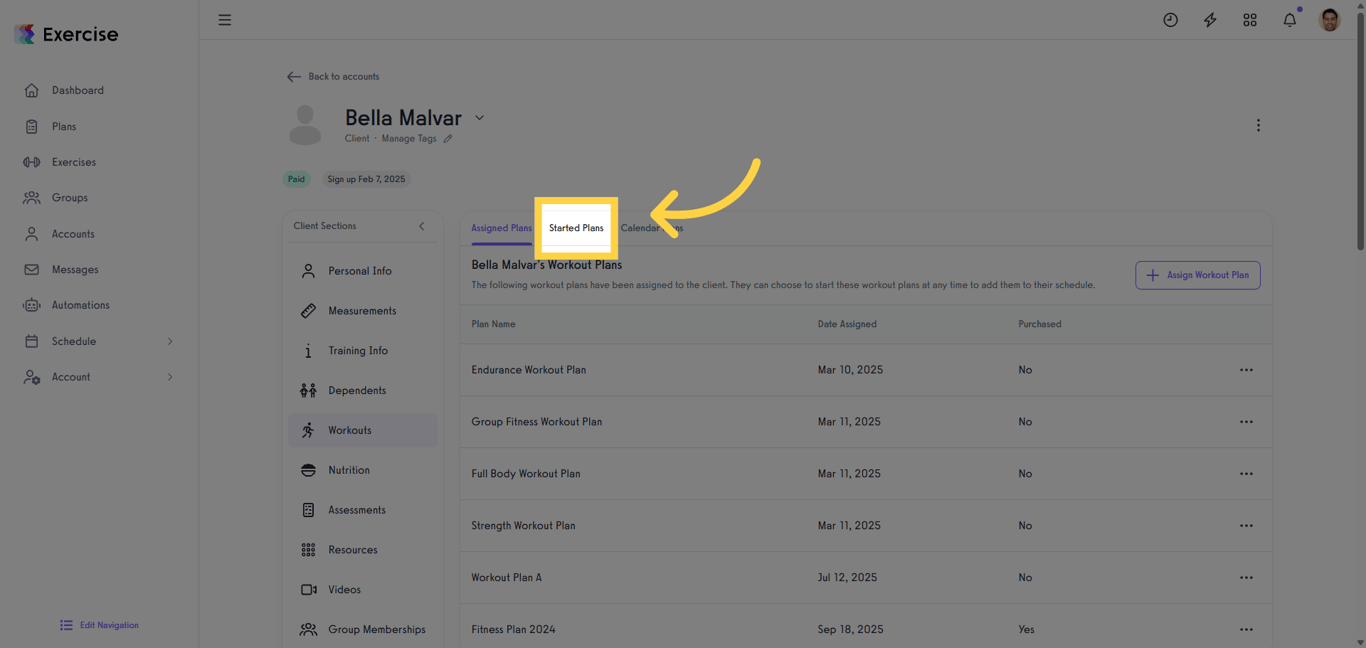Viewport: 1366px width, 648px height.
Task: Open the notifications bell
Action: 1290,20
